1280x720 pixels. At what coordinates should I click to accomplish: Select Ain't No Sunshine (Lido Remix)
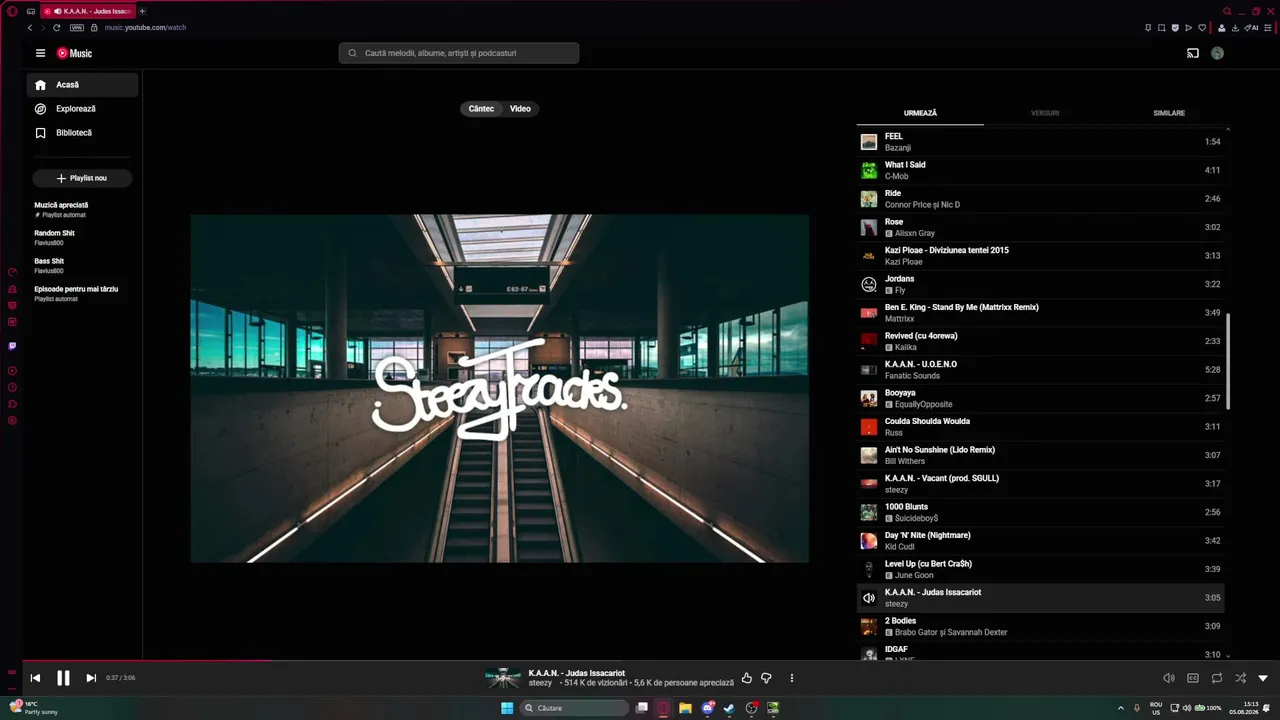[x=1040, y=455]
